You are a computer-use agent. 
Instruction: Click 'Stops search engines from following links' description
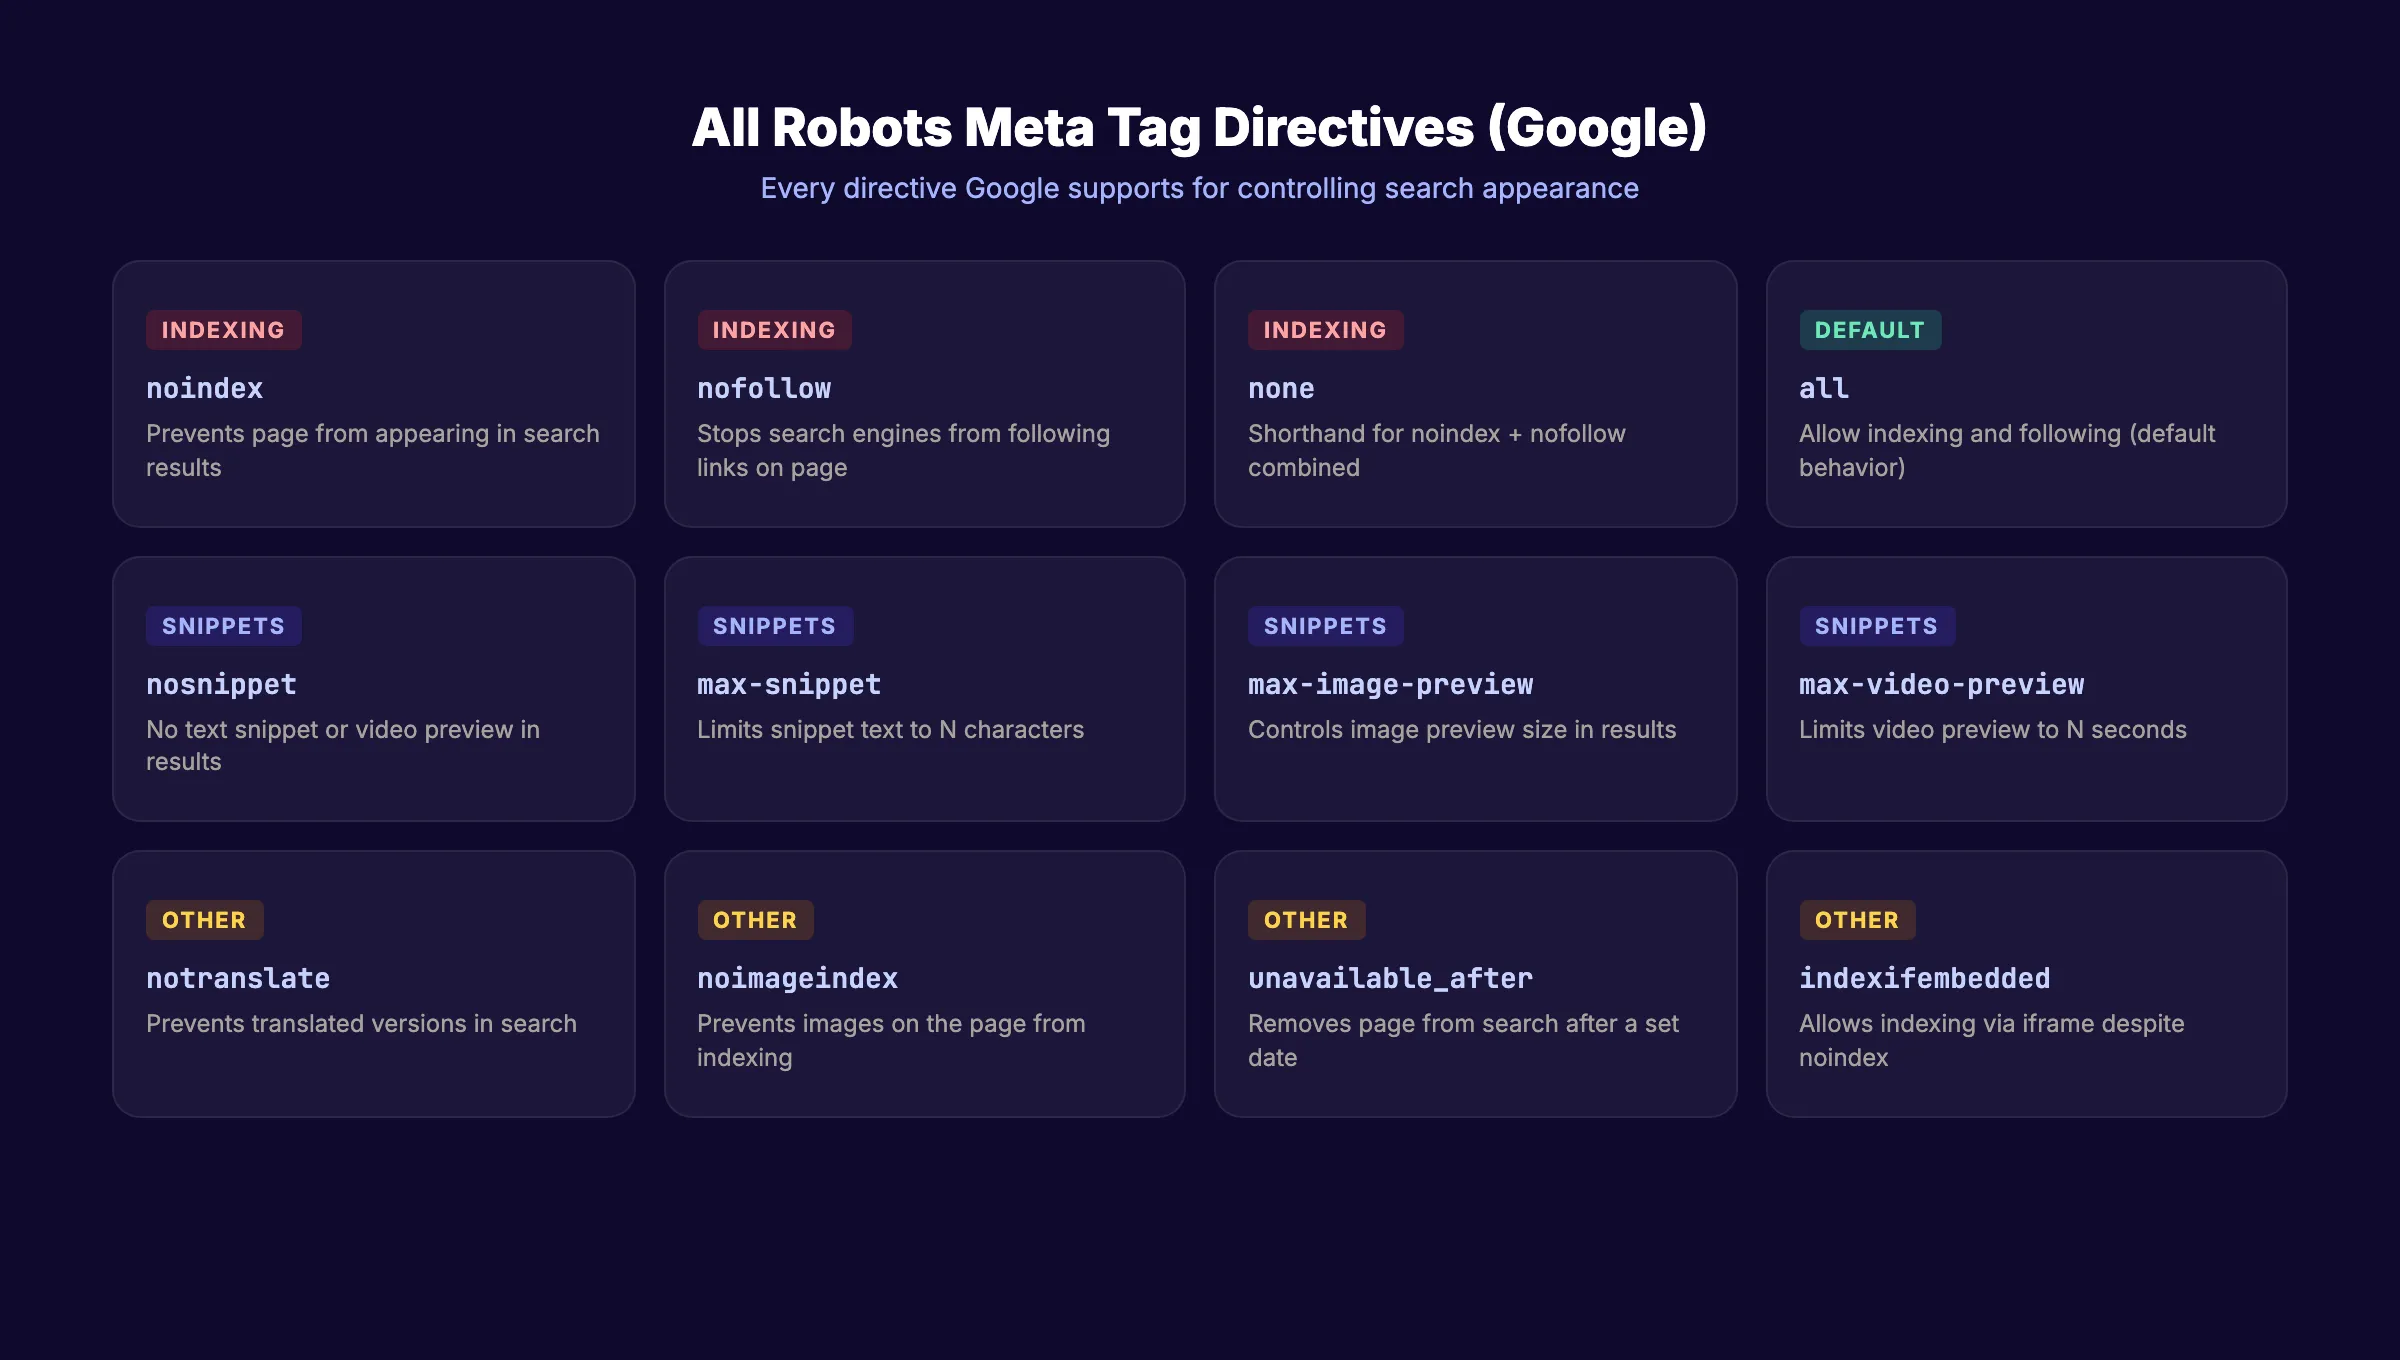tap(903, 450)
